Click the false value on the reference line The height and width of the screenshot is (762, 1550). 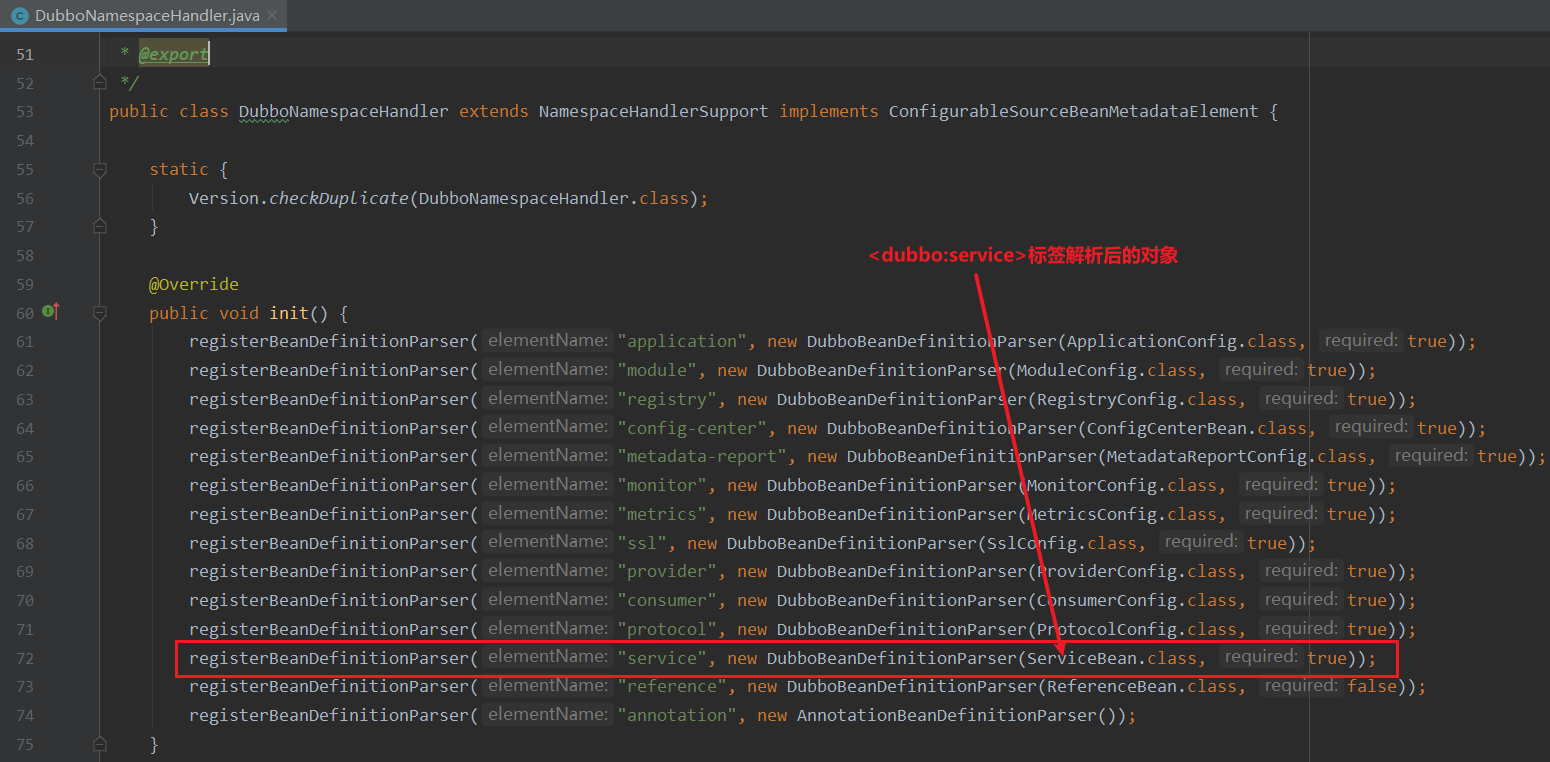[x=1372, y=686]
